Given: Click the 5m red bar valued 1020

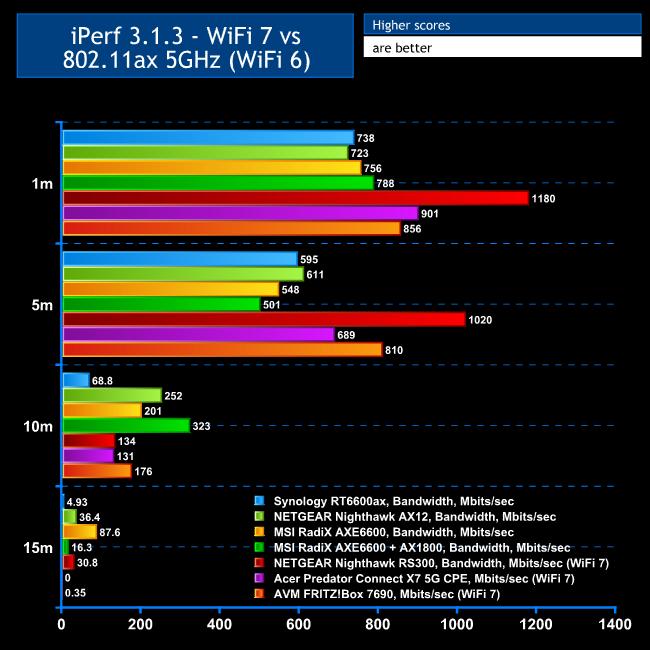Looking at the screenshot, I should (x=264, y=320).
